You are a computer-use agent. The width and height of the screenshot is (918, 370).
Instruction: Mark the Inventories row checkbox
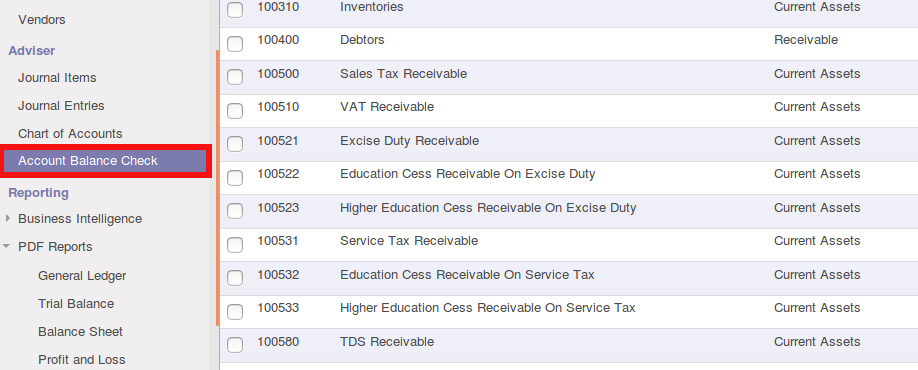tap(235, 10)
